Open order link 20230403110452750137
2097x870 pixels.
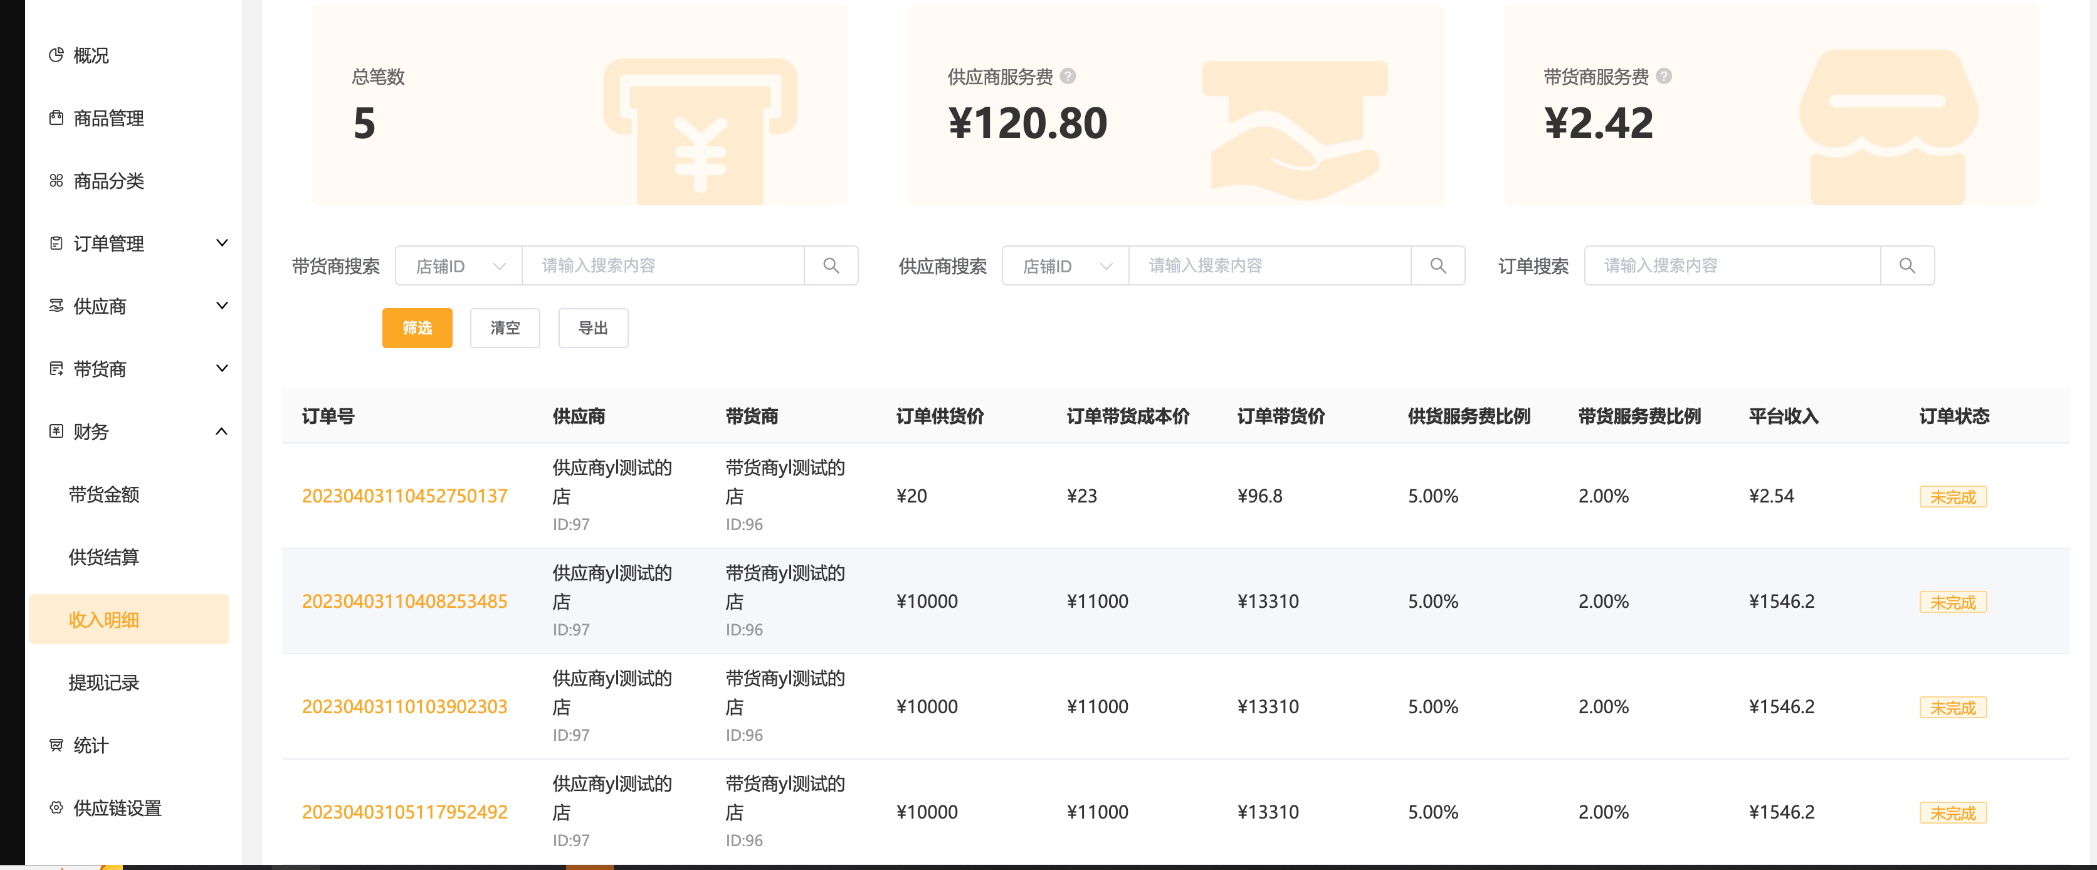405,496
